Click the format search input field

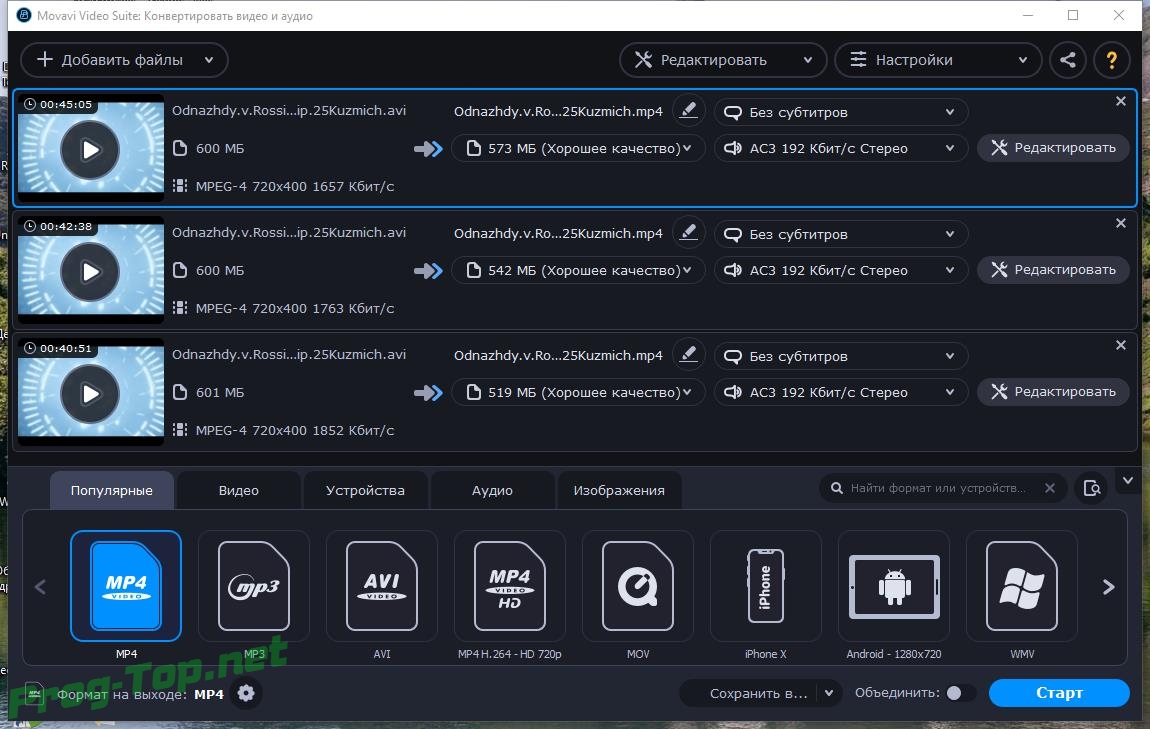(937, 489)
